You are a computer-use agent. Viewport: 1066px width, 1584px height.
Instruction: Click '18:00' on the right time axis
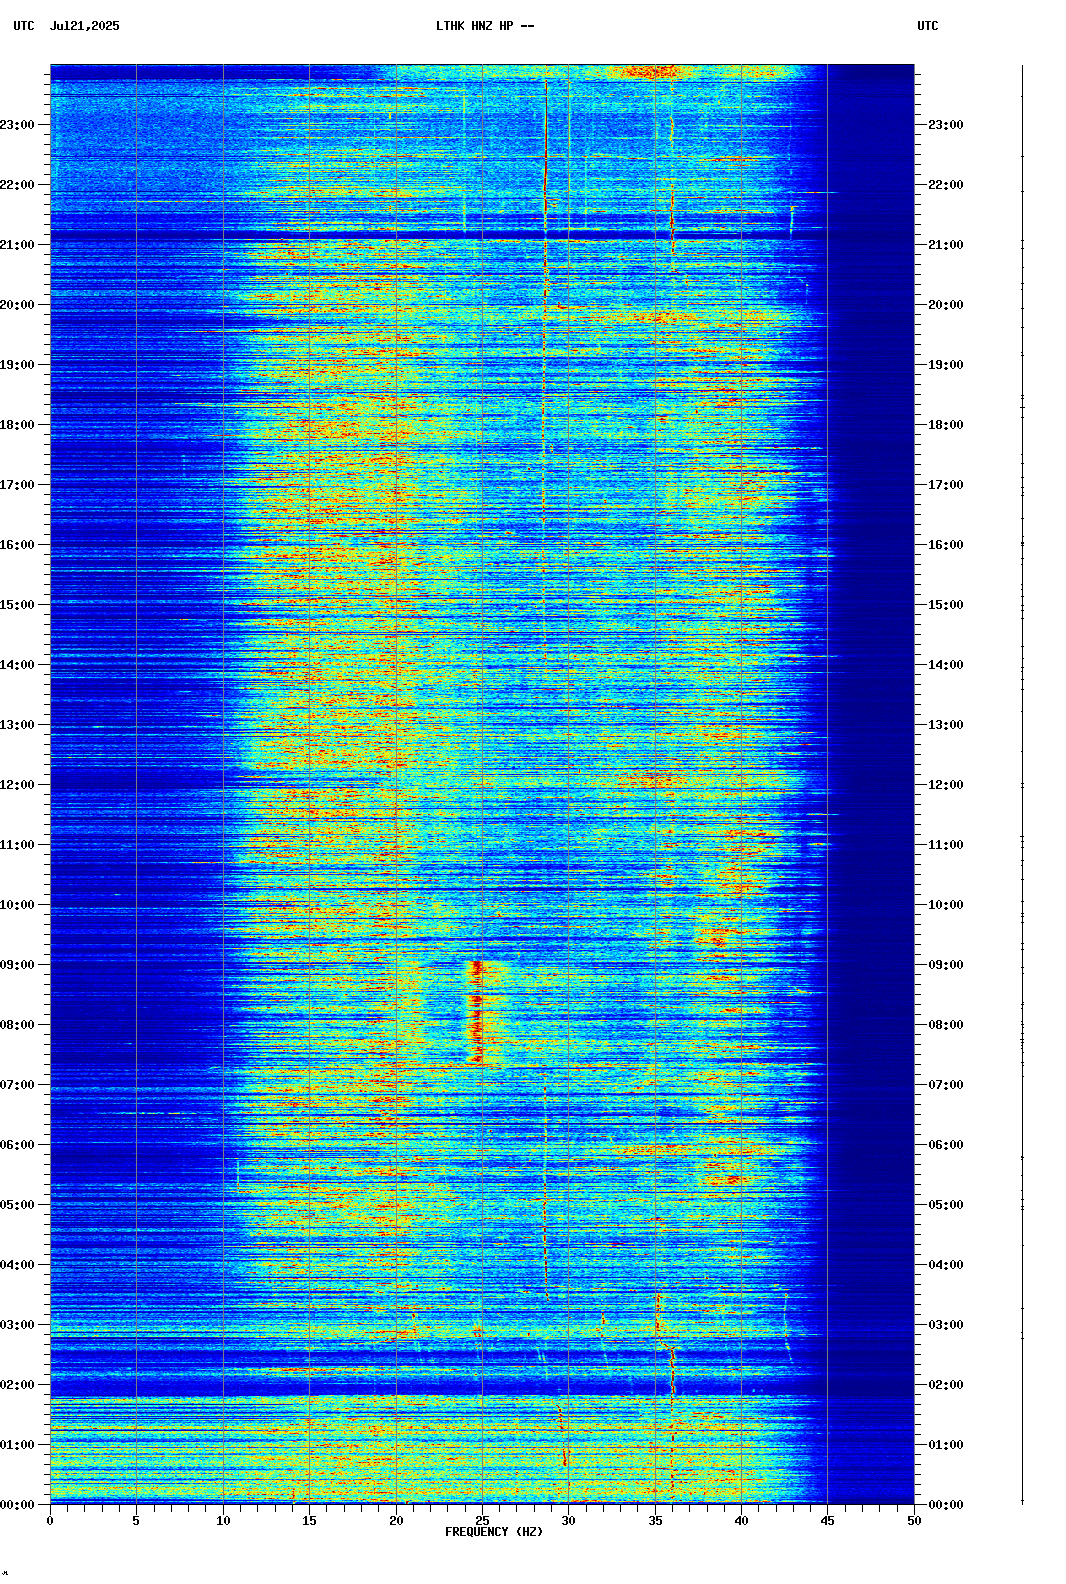946,425
